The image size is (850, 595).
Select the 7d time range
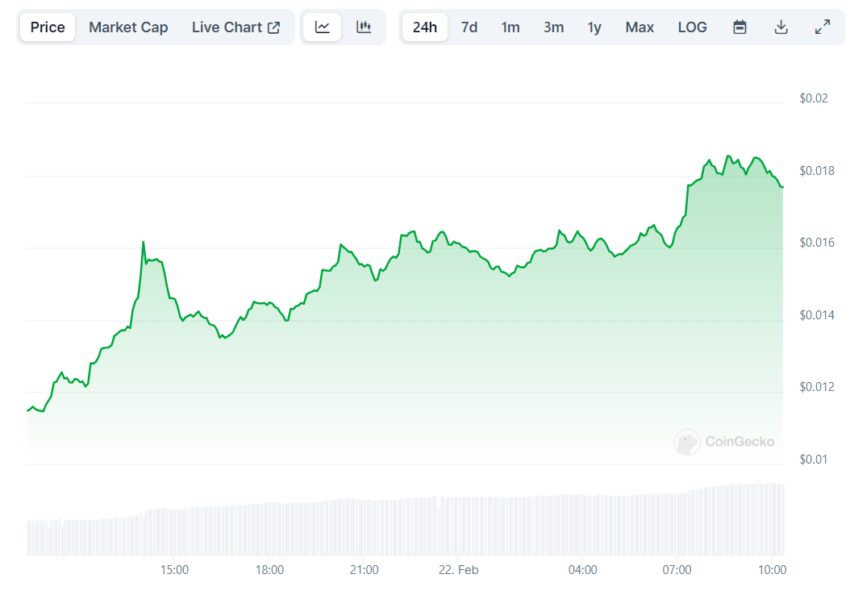(x=469, y=27)
